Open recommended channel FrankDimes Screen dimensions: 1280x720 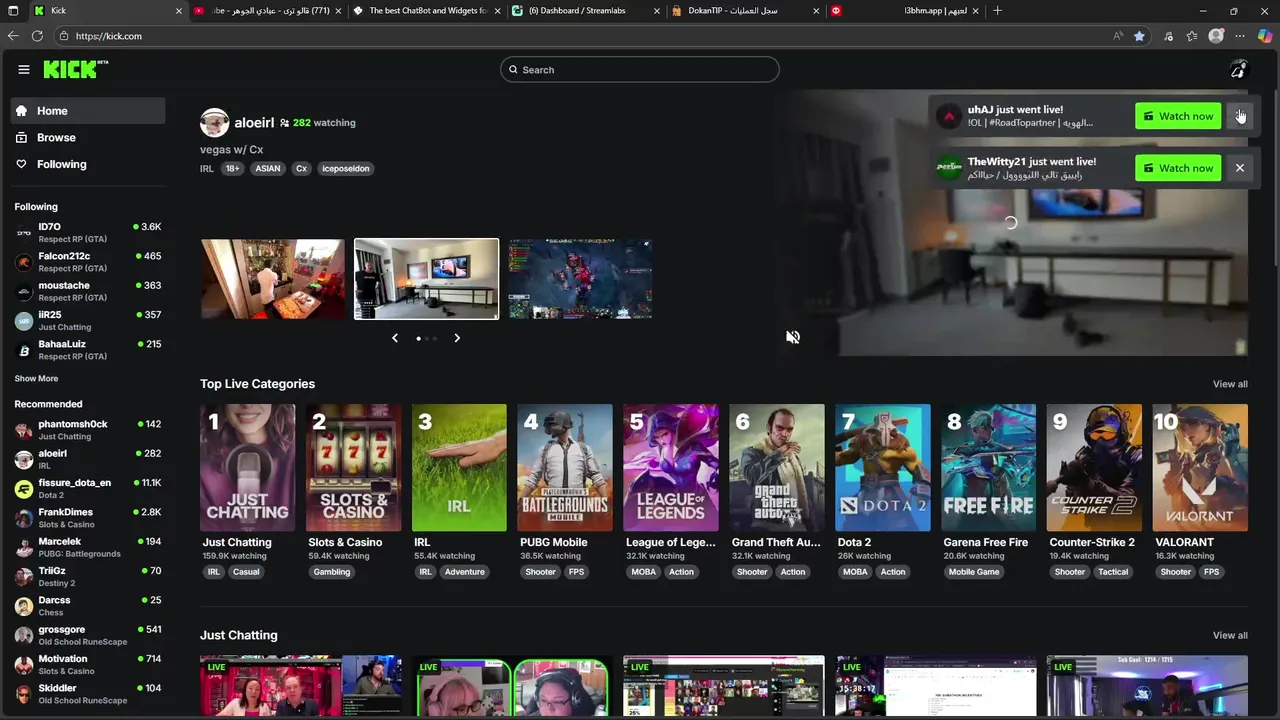click(88, 518)
